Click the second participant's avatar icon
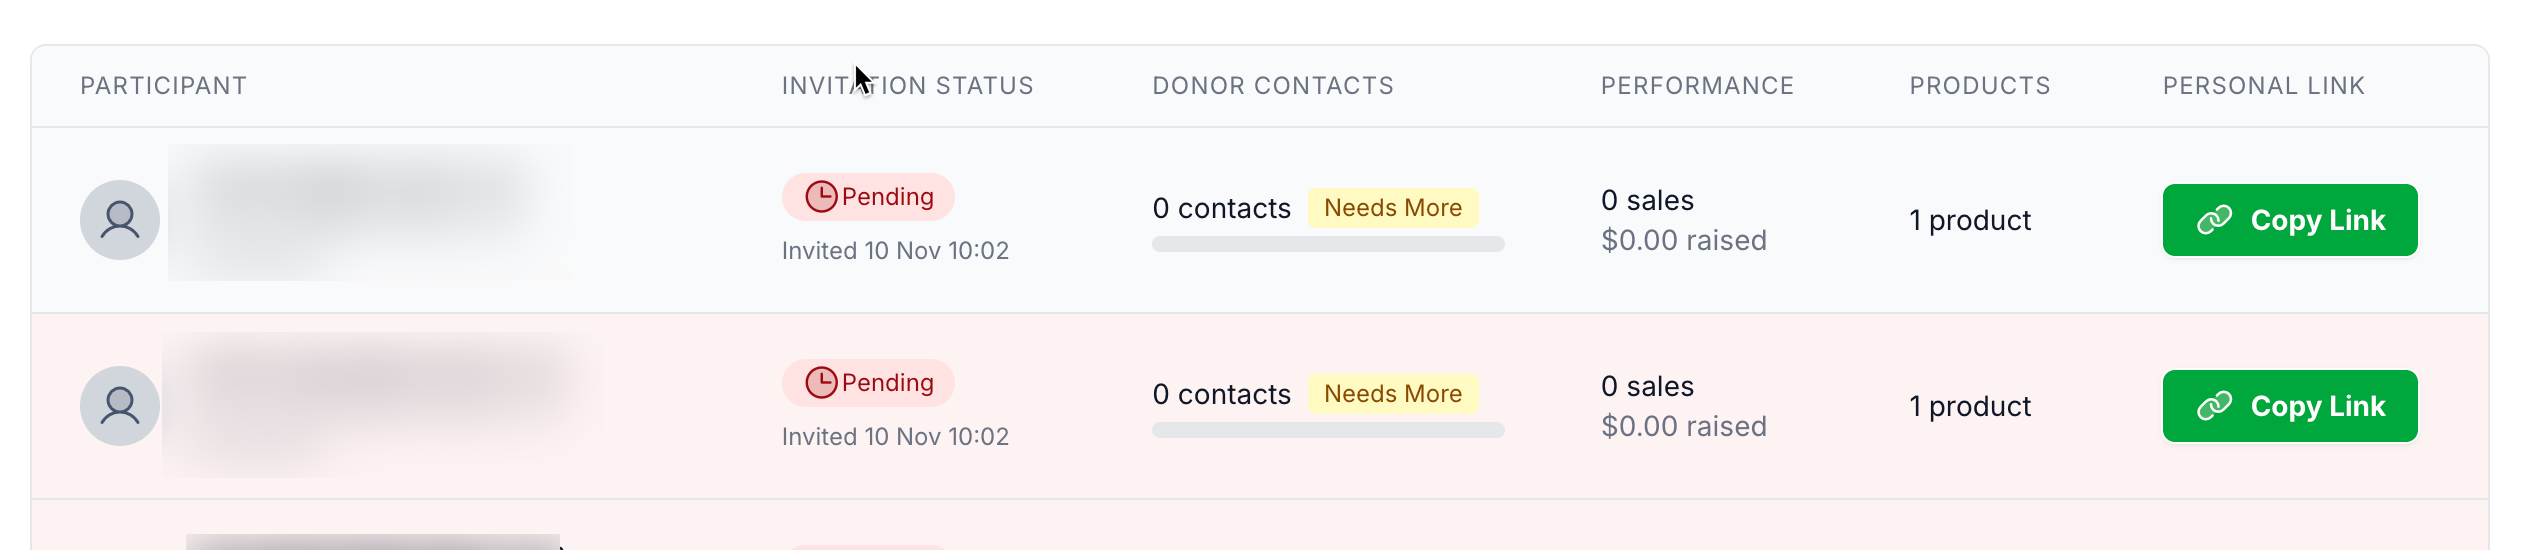The image size is (2526, 550). pyautogui.click(x=120, y=406)
